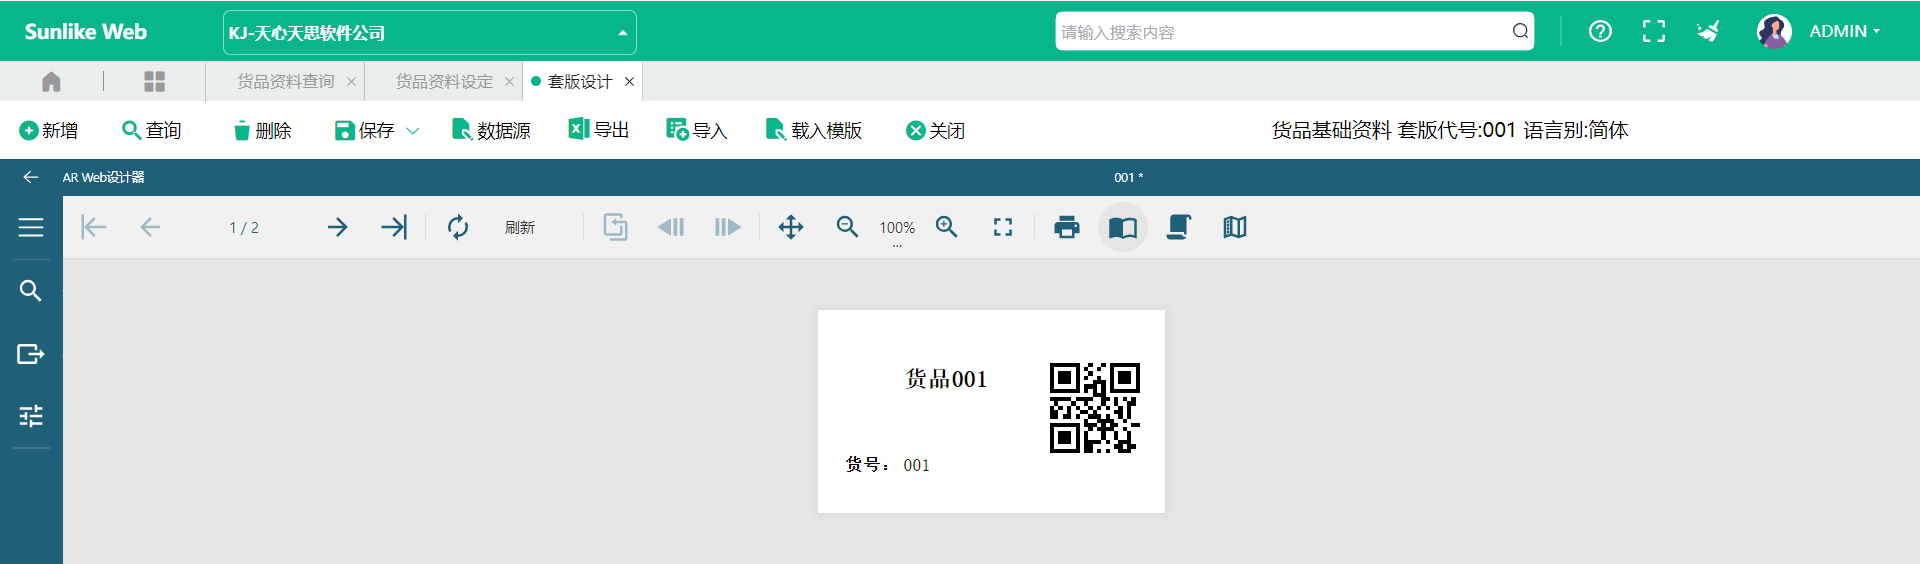
Task: Expand the 保存 dropdown arrow
Action: [x=413, y=131]
